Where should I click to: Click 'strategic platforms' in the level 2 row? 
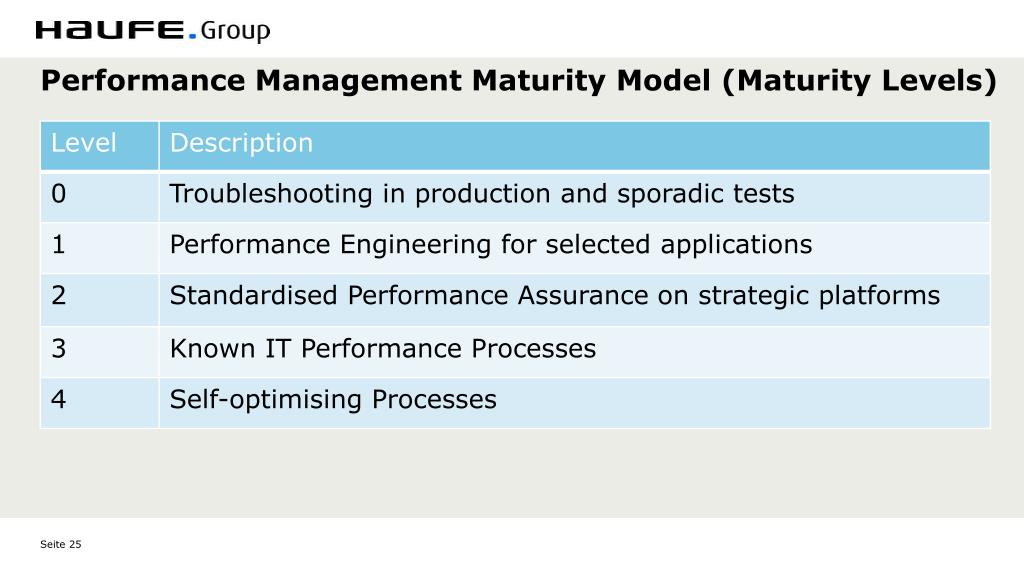point(819,296)
